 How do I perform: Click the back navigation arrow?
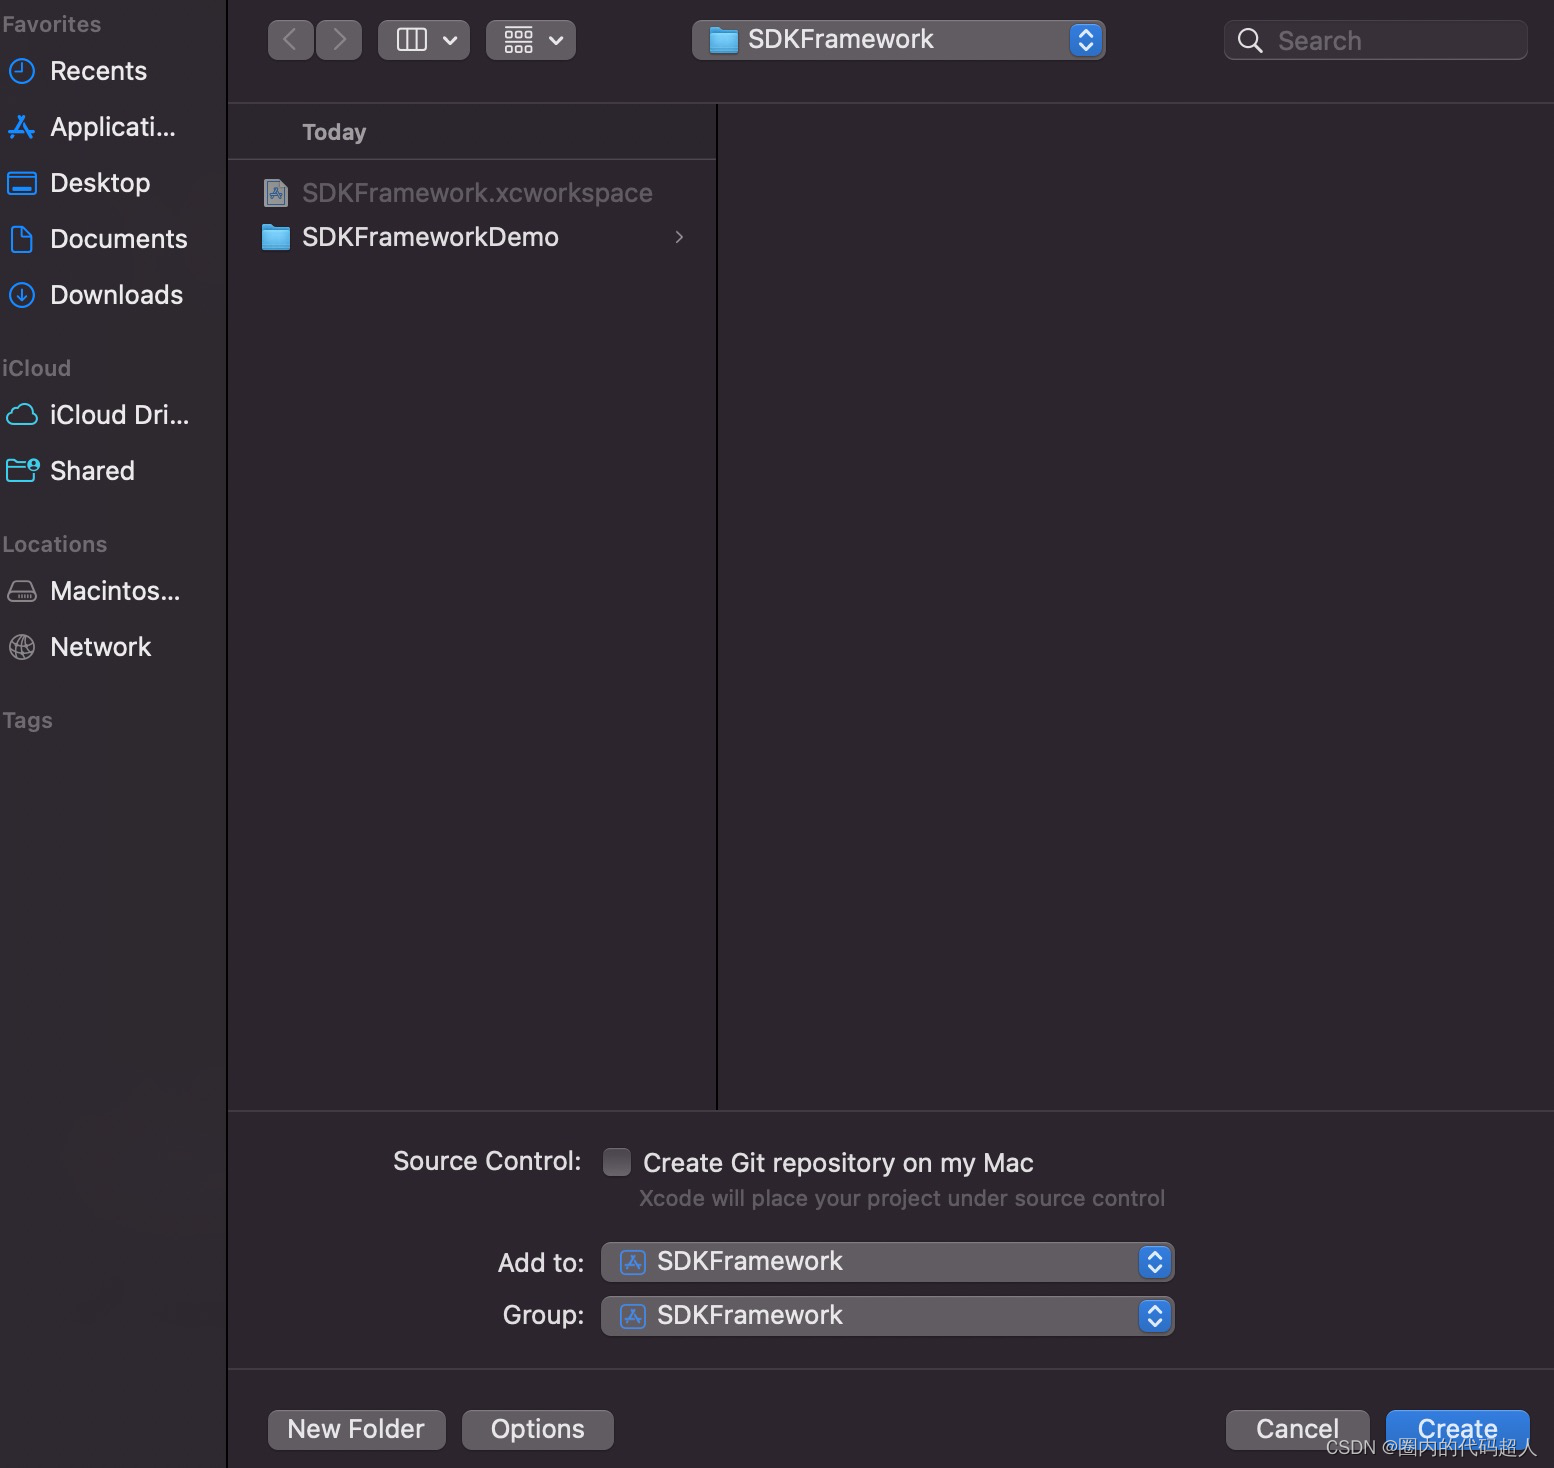click(x=290, y=39)
